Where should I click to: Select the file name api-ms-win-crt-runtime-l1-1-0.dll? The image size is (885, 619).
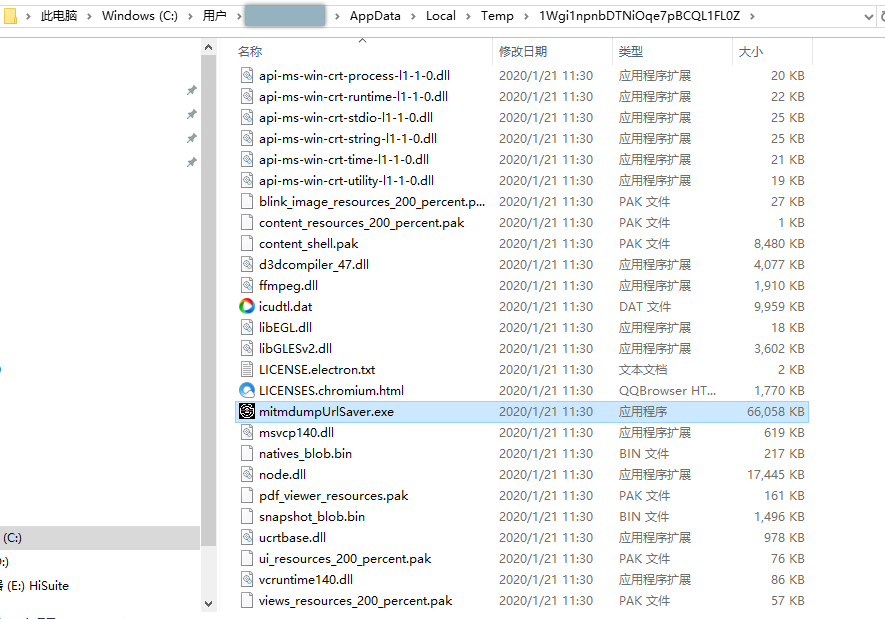[x=353, y=96]
